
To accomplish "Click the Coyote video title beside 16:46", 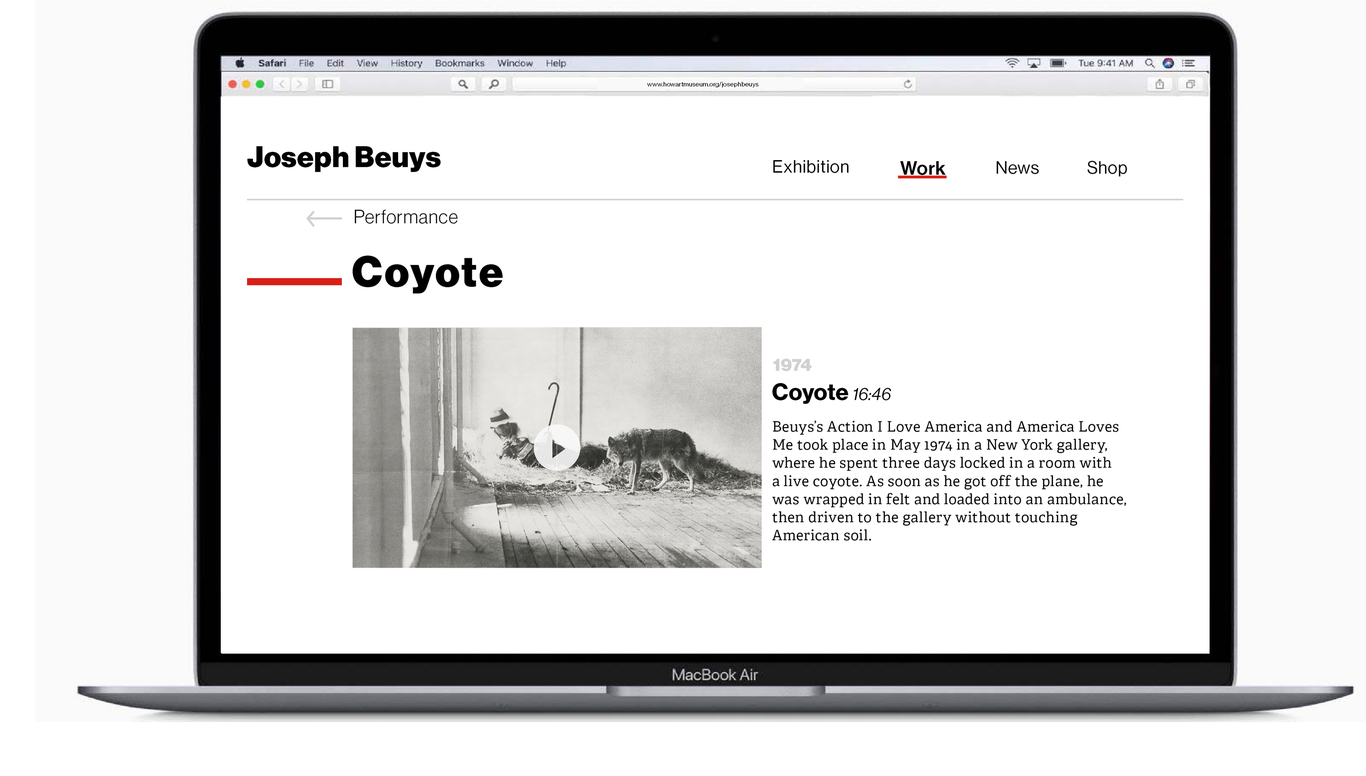I will pos(810,392).
